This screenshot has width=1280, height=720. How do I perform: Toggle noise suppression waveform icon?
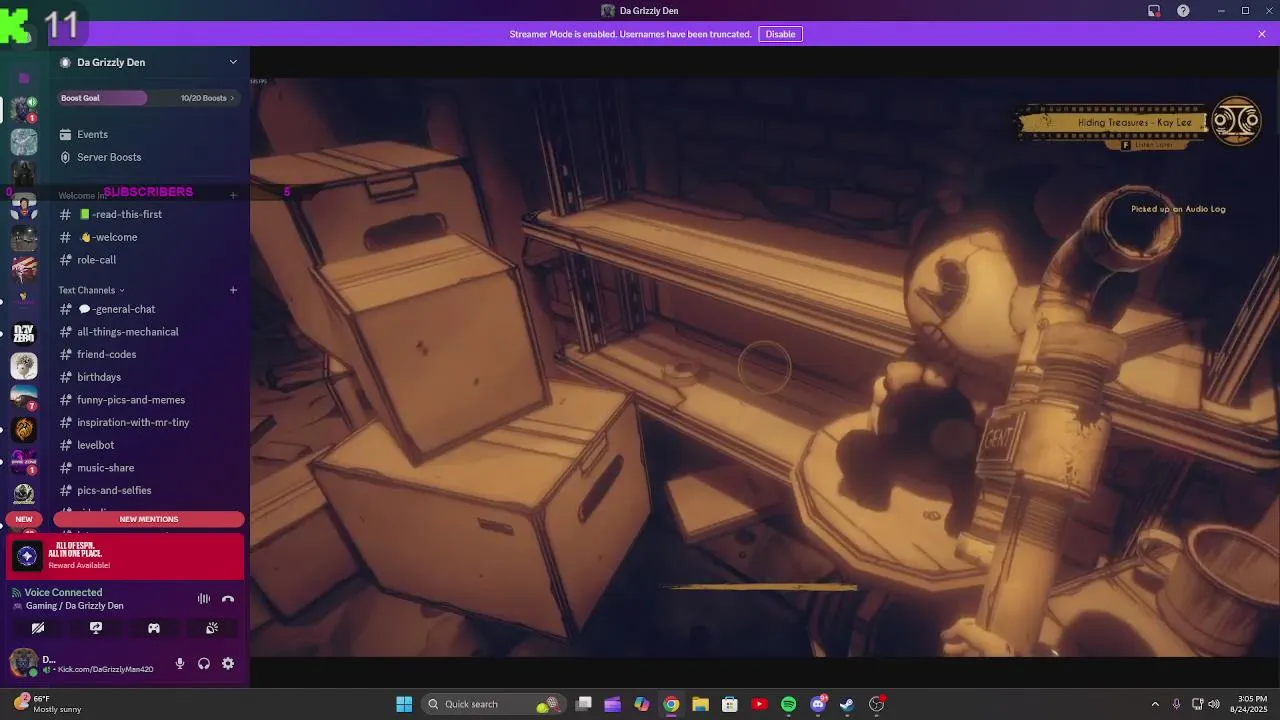coord(204,599)
